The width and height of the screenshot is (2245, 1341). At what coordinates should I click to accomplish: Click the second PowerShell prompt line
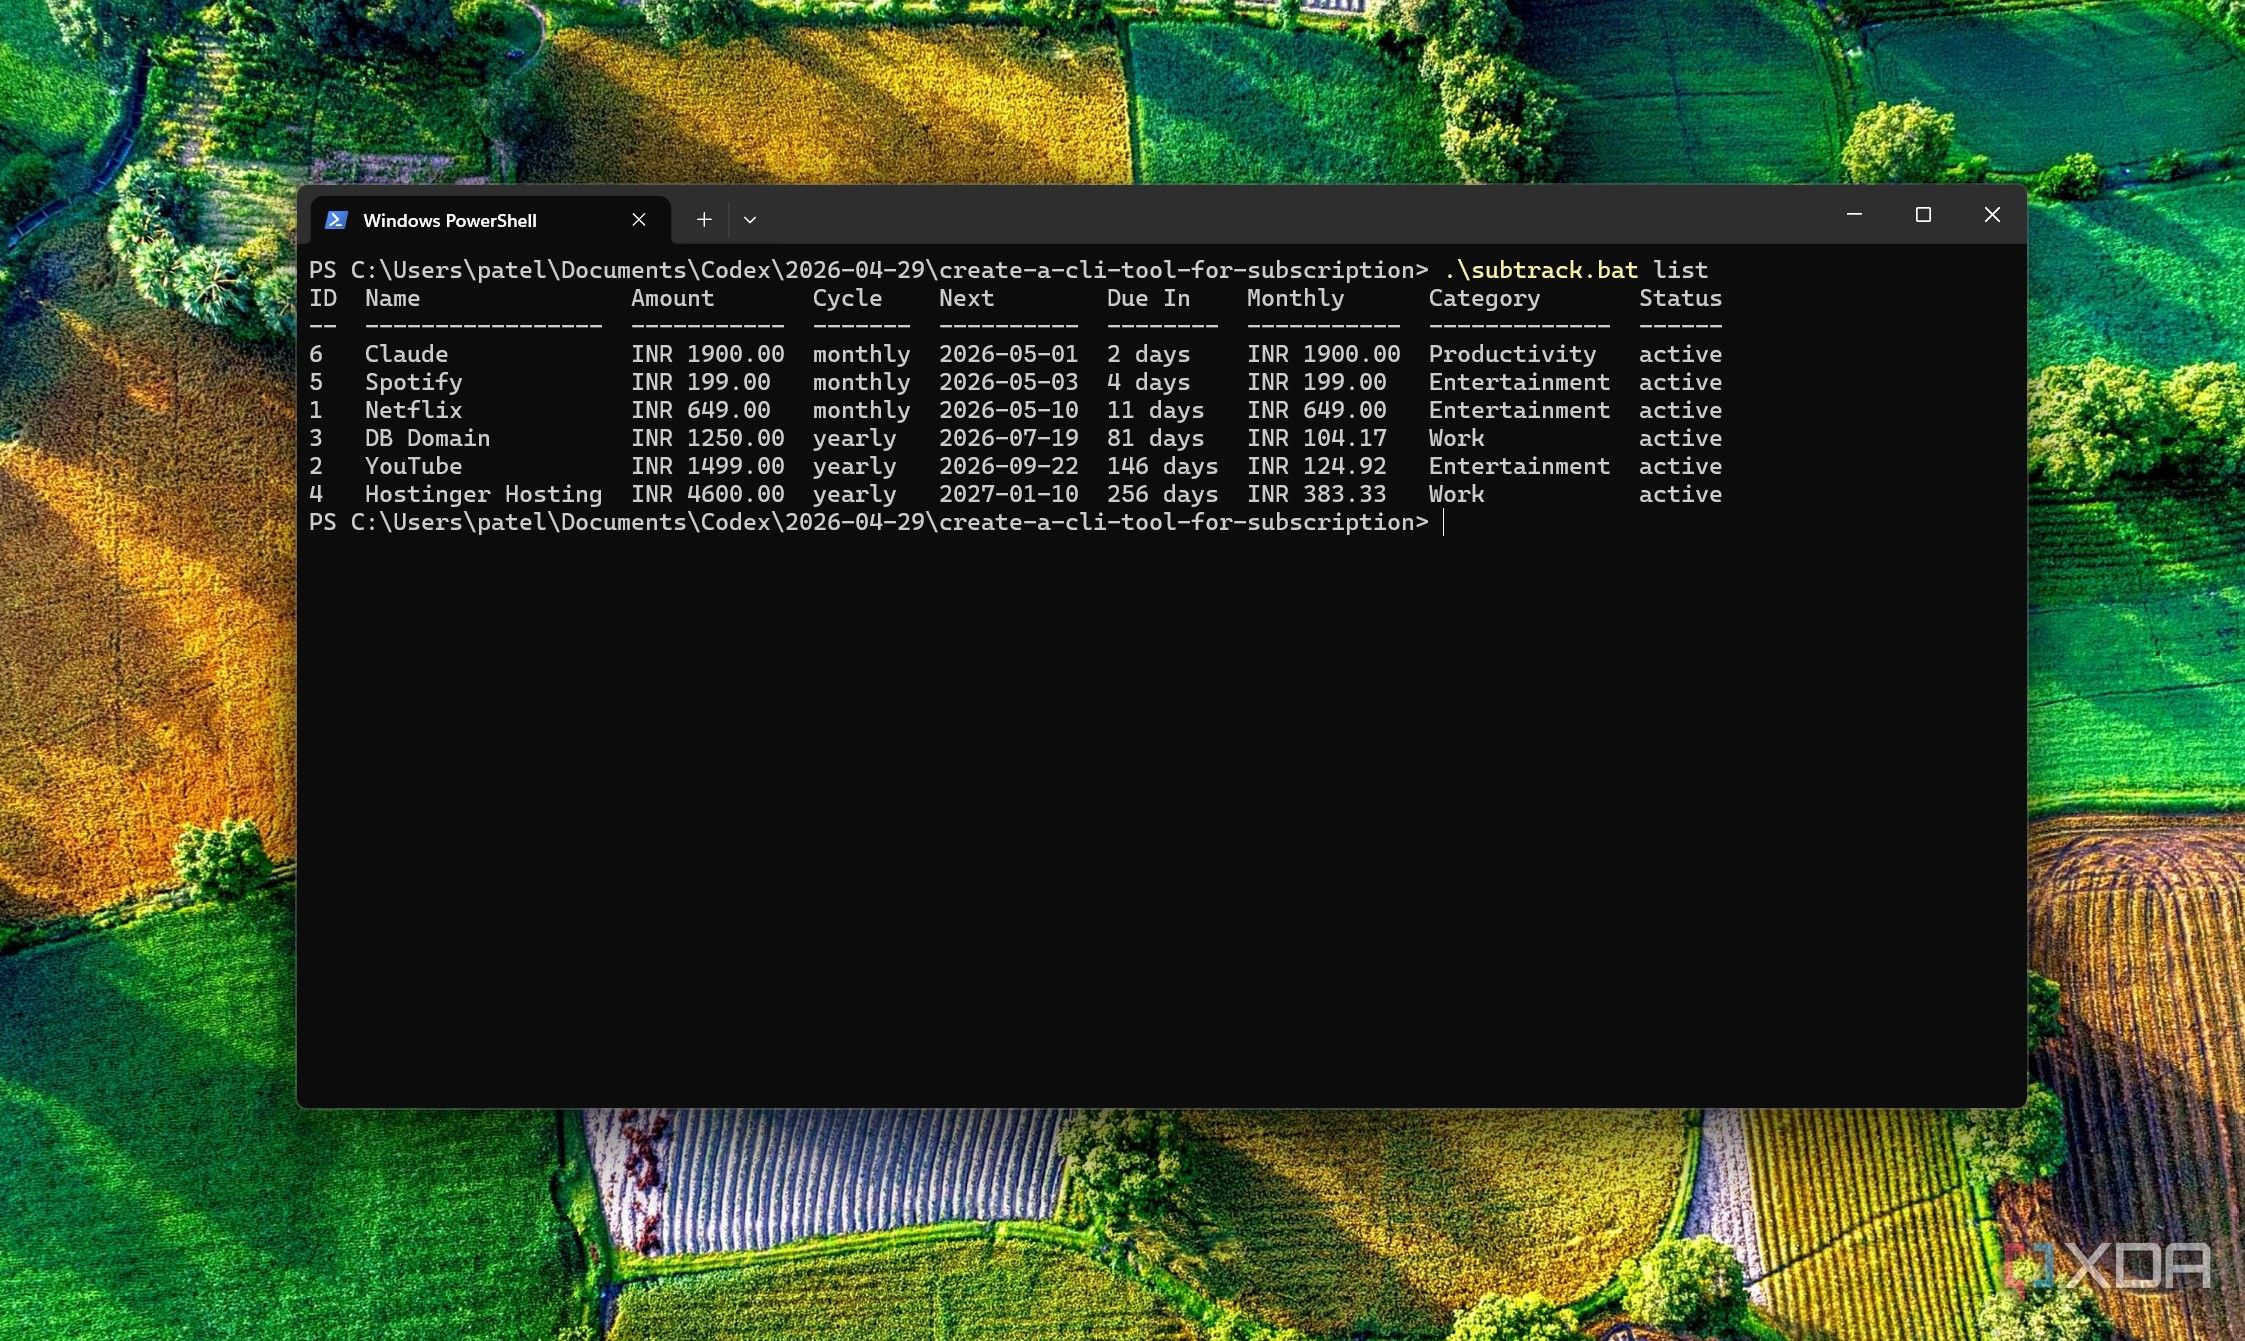pos(868,522)
